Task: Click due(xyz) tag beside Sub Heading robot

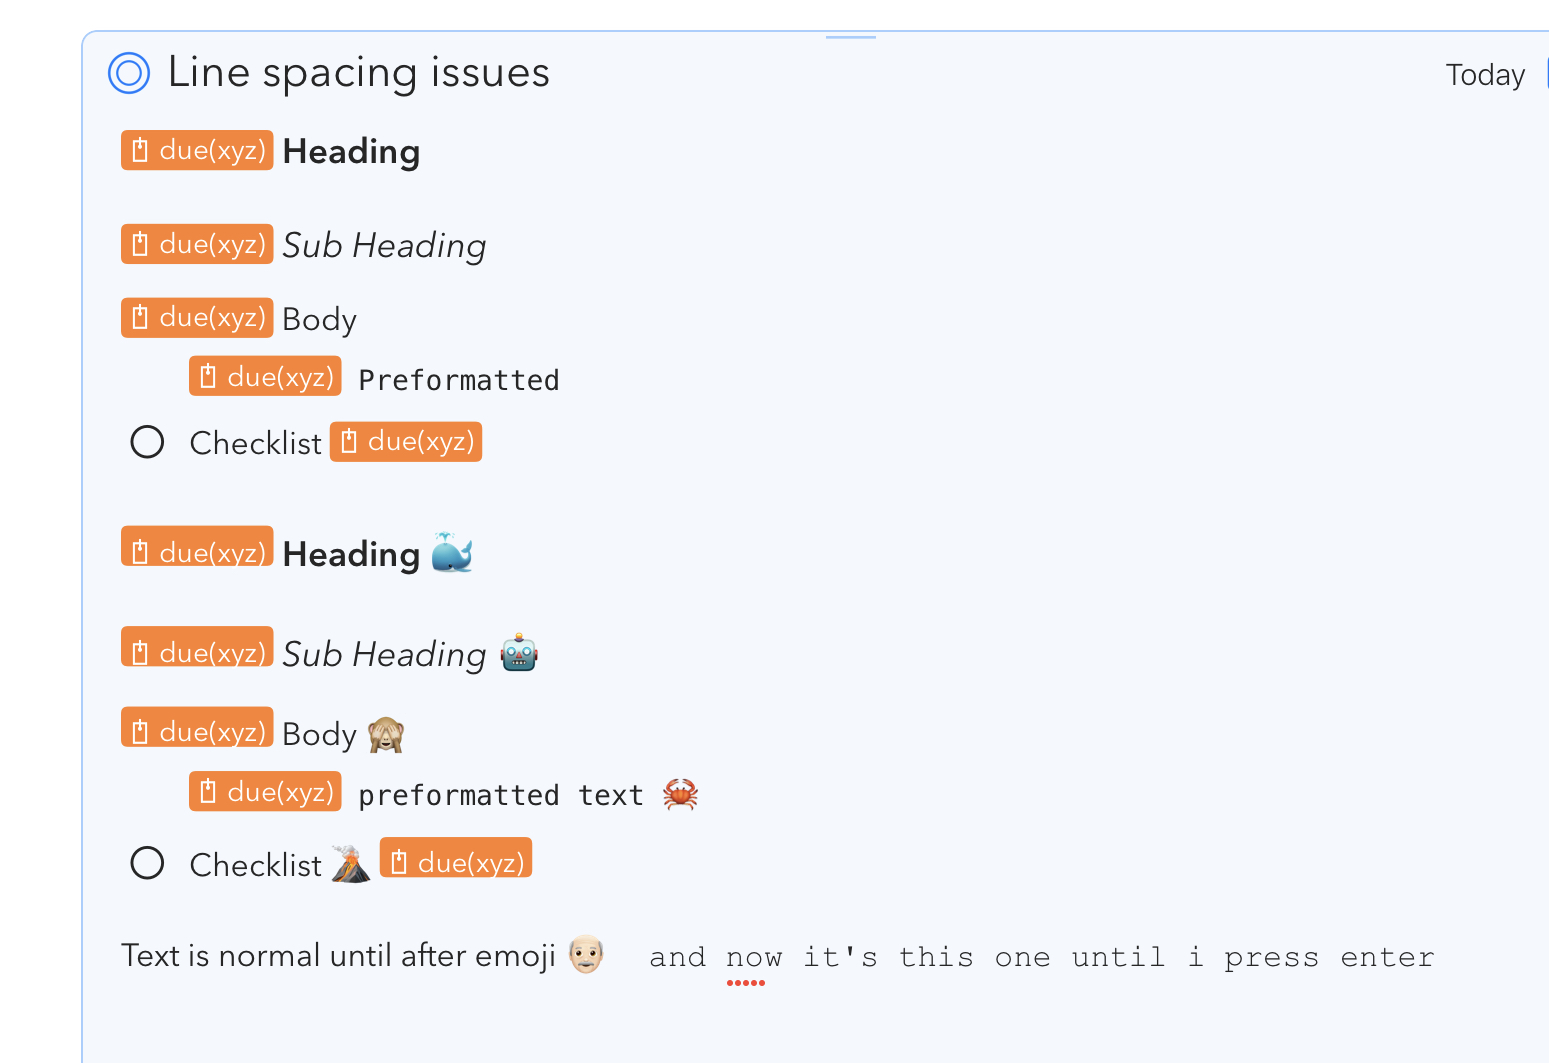Action: click(197, 646)
